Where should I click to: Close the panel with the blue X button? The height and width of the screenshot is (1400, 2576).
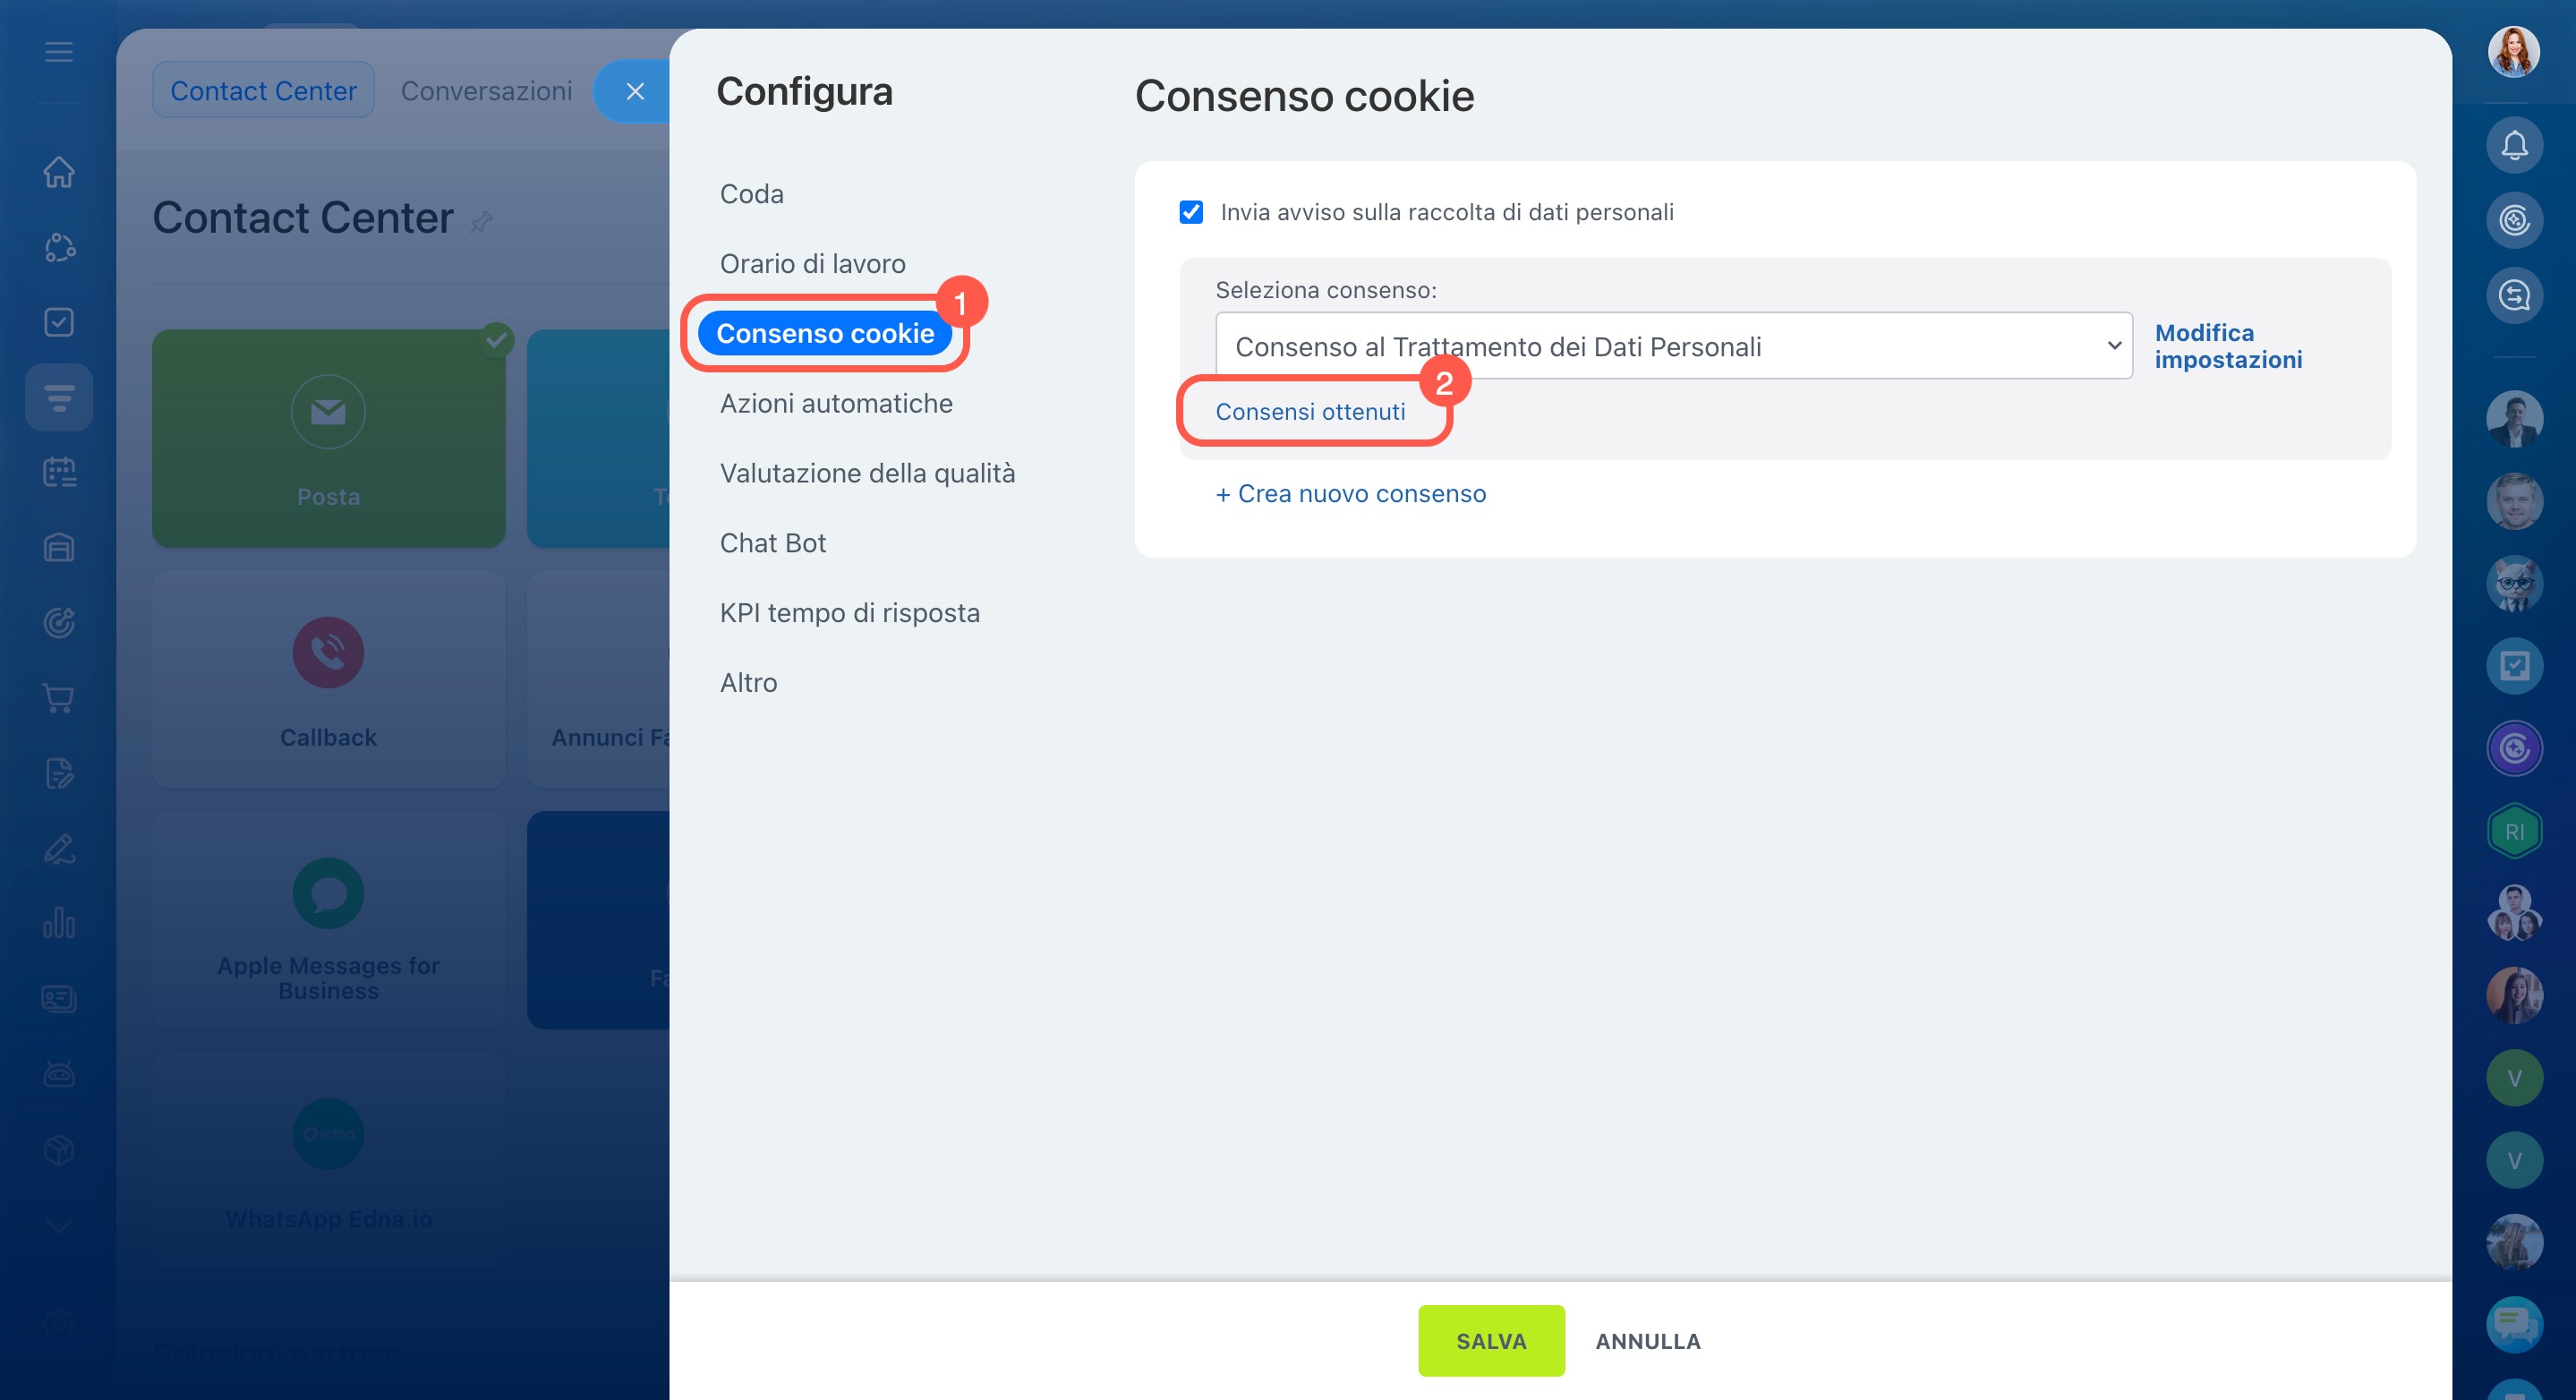635,91
